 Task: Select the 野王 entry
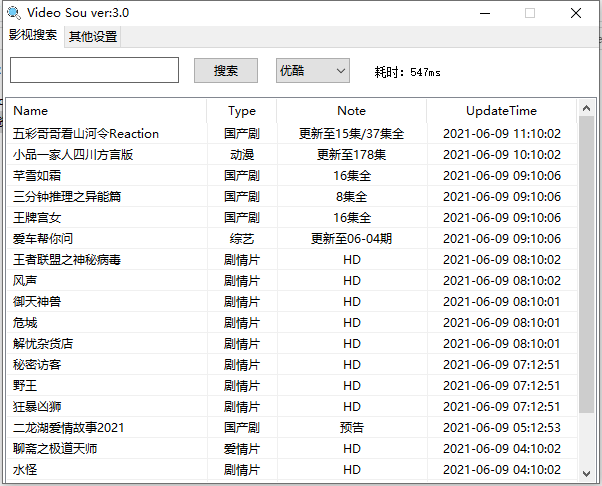tap(292, 386)
